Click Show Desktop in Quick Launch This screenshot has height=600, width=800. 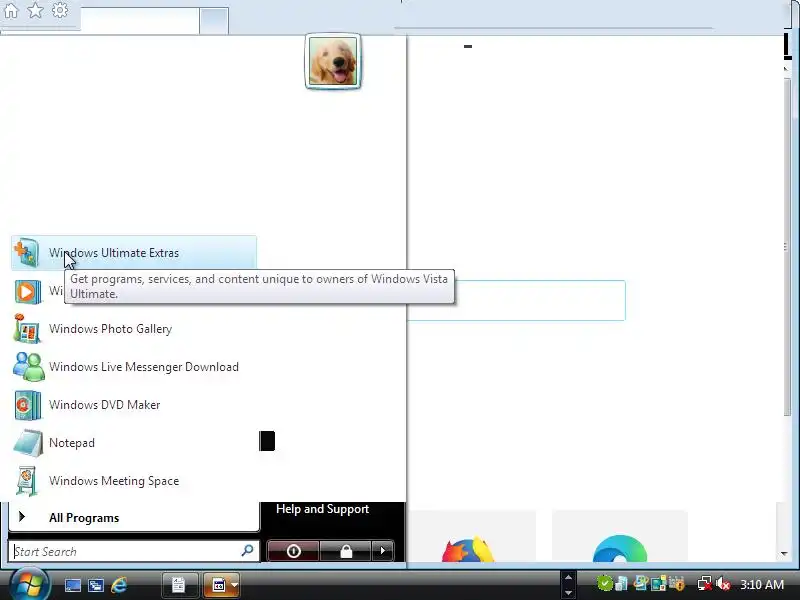(72, 585)
